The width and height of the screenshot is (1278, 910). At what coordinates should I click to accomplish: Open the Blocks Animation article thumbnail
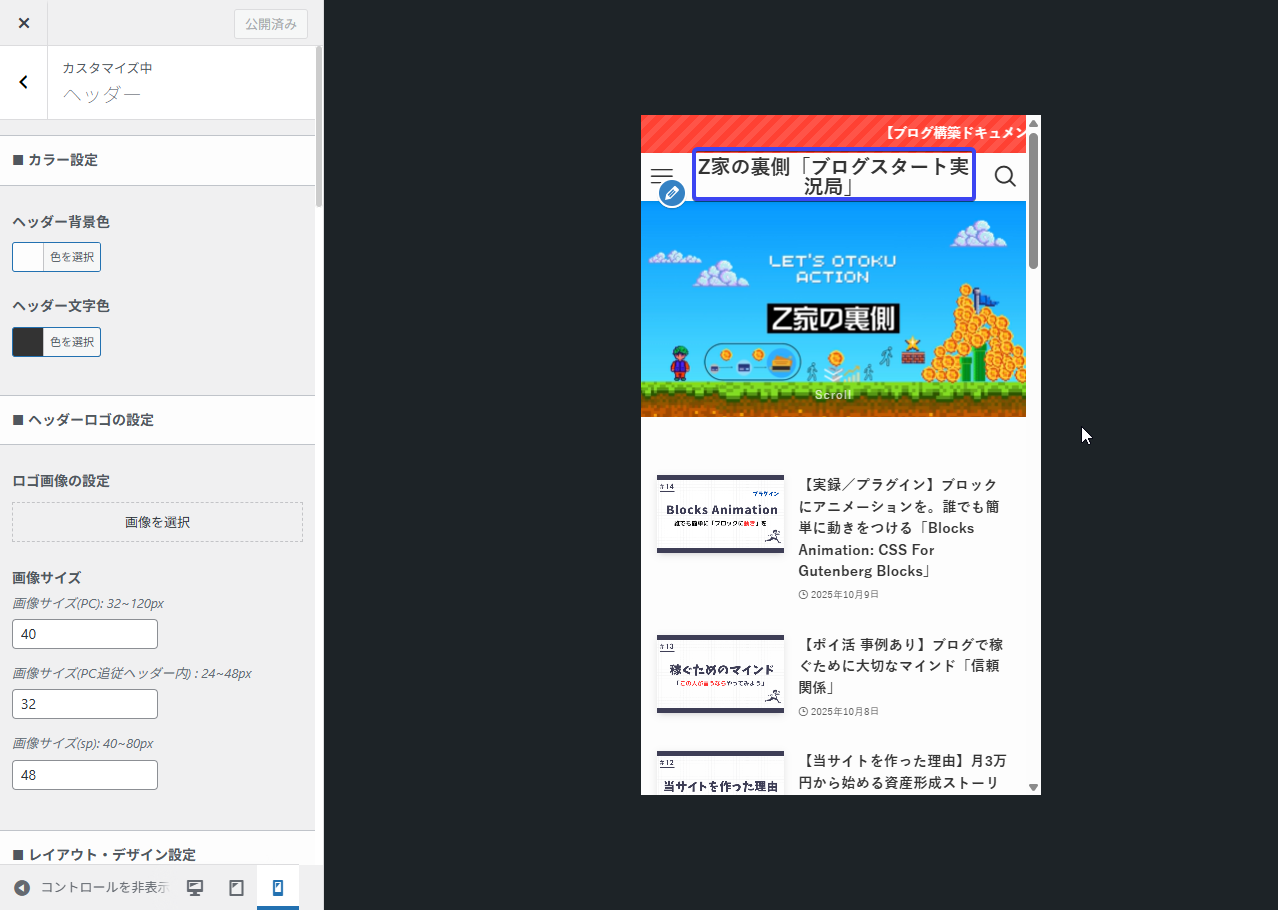(720, 514)
